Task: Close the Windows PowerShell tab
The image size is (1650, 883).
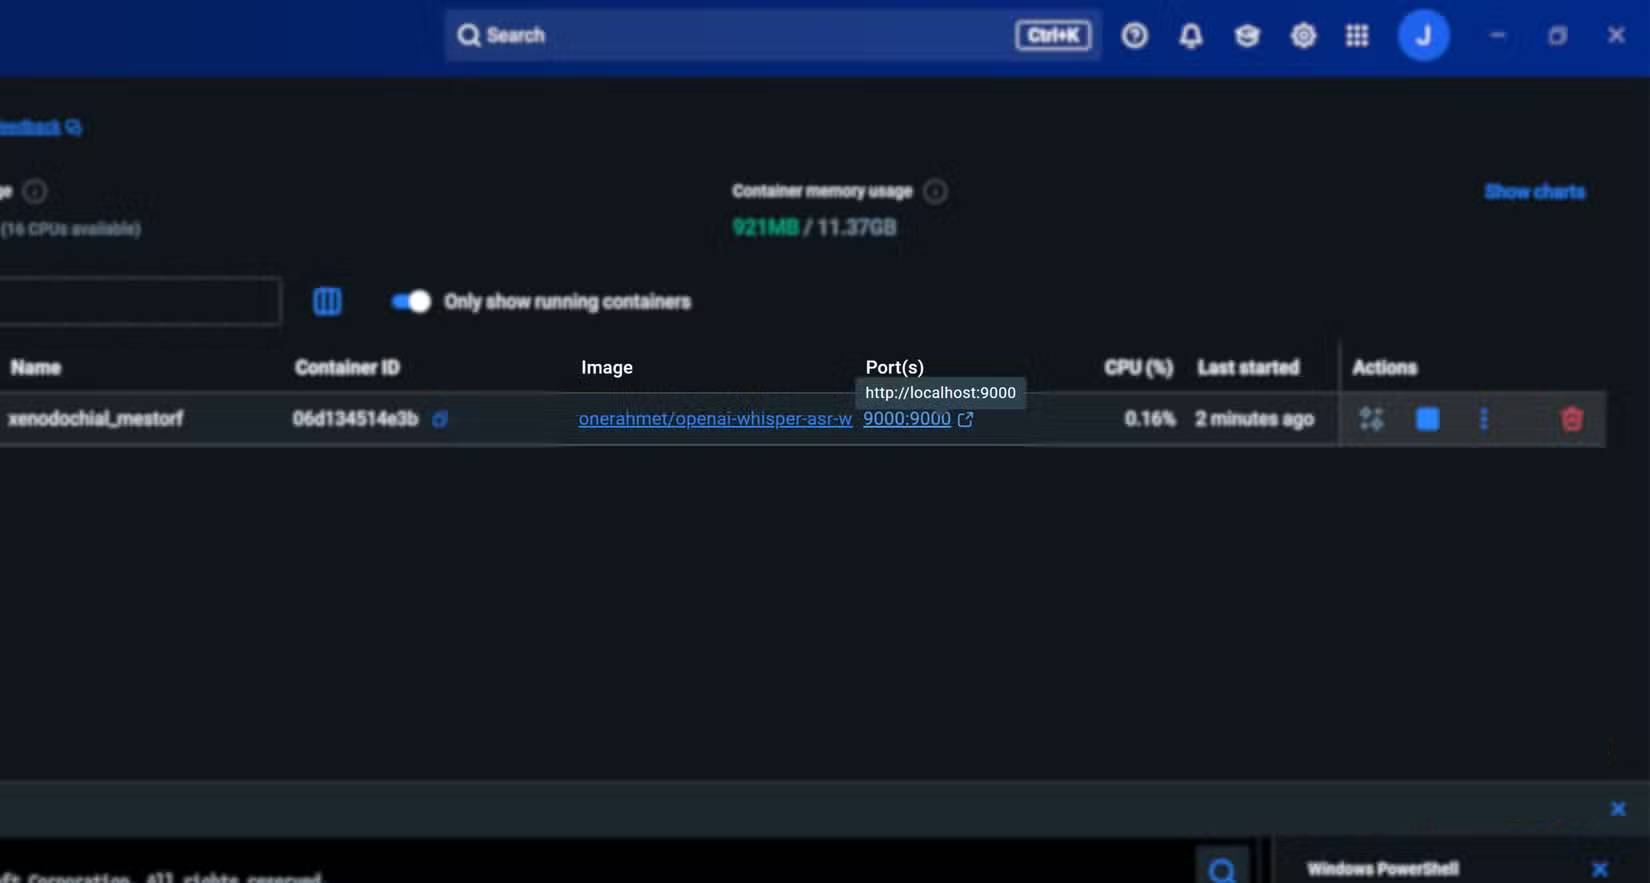Action: coord(1599,869)
